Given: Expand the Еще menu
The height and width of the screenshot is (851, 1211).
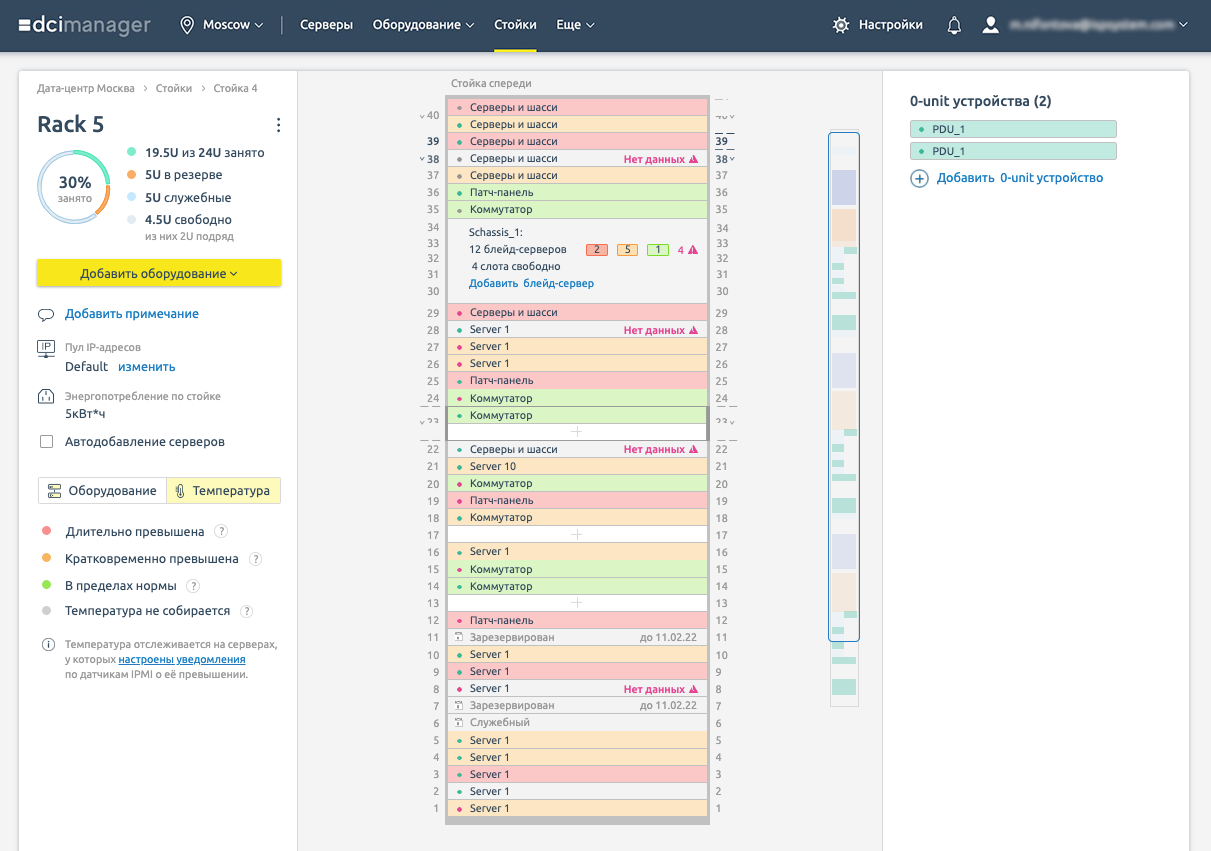Looking at the screenshot, I should (575, 25).
